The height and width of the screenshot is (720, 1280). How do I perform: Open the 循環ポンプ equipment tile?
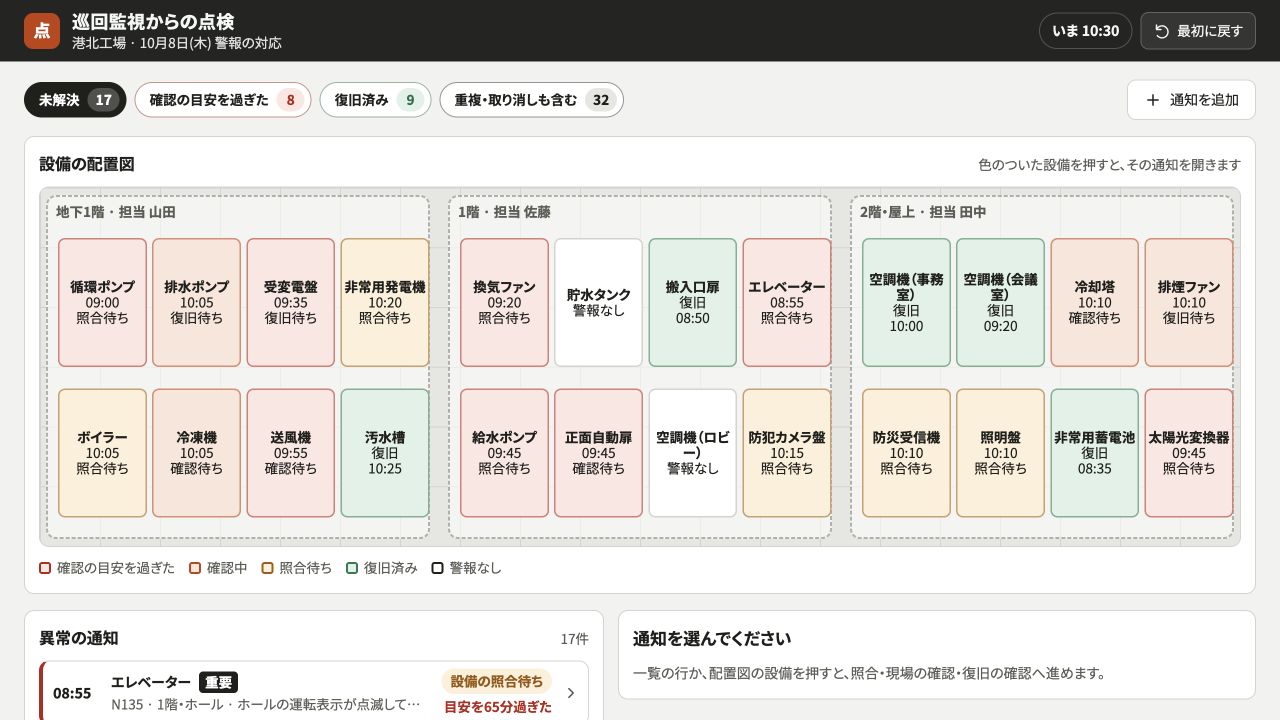click(x=103, y=302)
